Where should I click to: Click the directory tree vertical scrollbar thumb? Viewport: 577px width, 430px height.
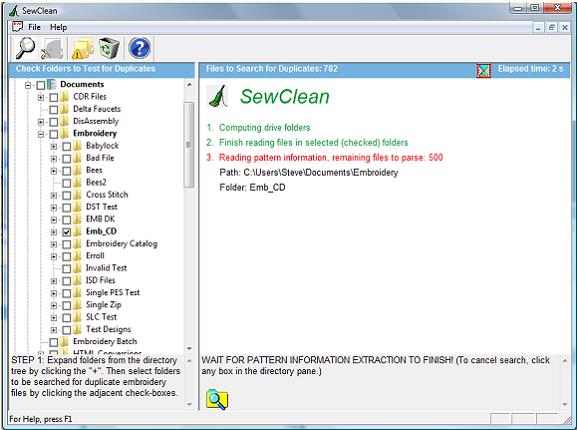click(189, 145)
